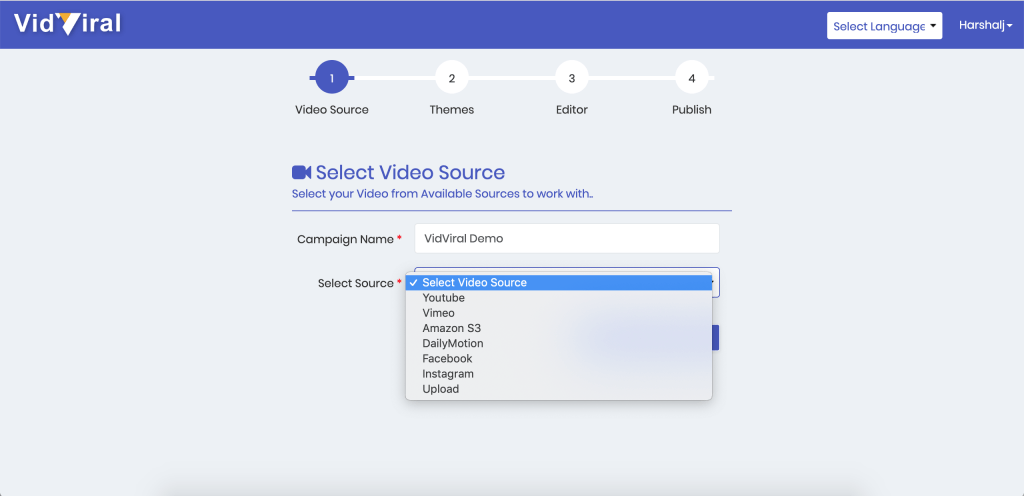The width and height of the screenshot is (1024, 496).
Task: Select the Upload source option
Action: click(559, 389)
